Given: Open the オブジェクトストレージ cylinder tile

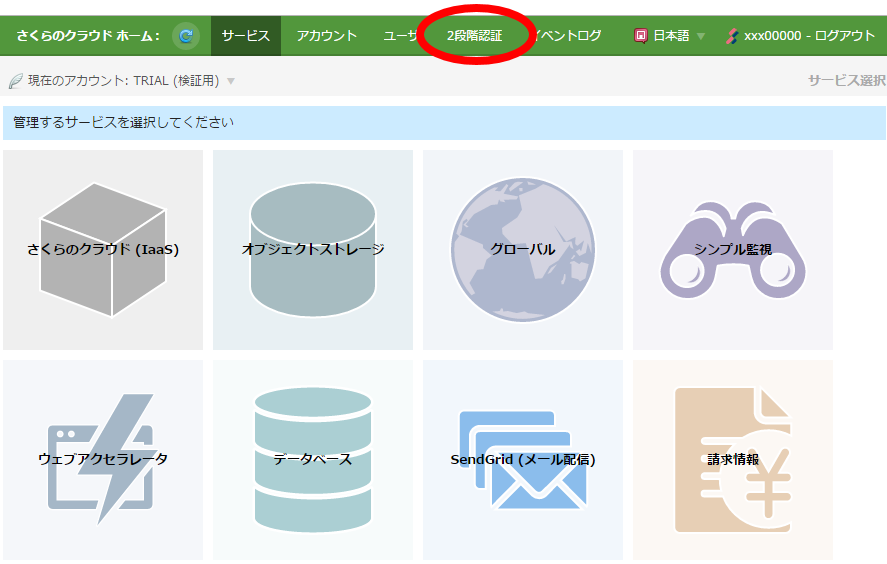Looking at the screenshot, I should [313, 249].
